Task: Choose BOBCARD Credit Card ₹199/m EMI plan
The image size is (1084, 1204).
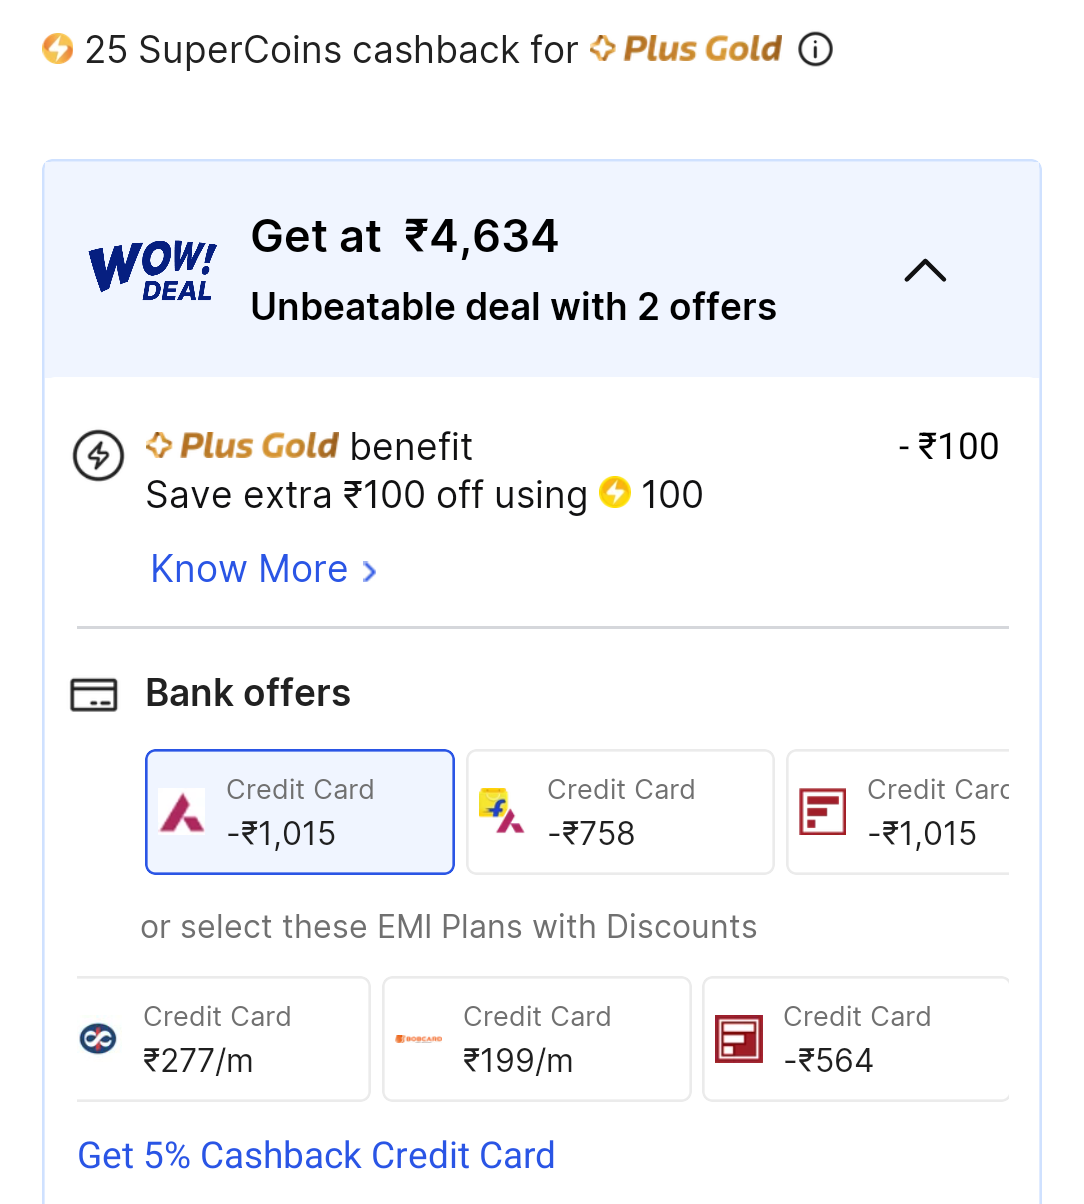Action: [x=537, y=1039]
